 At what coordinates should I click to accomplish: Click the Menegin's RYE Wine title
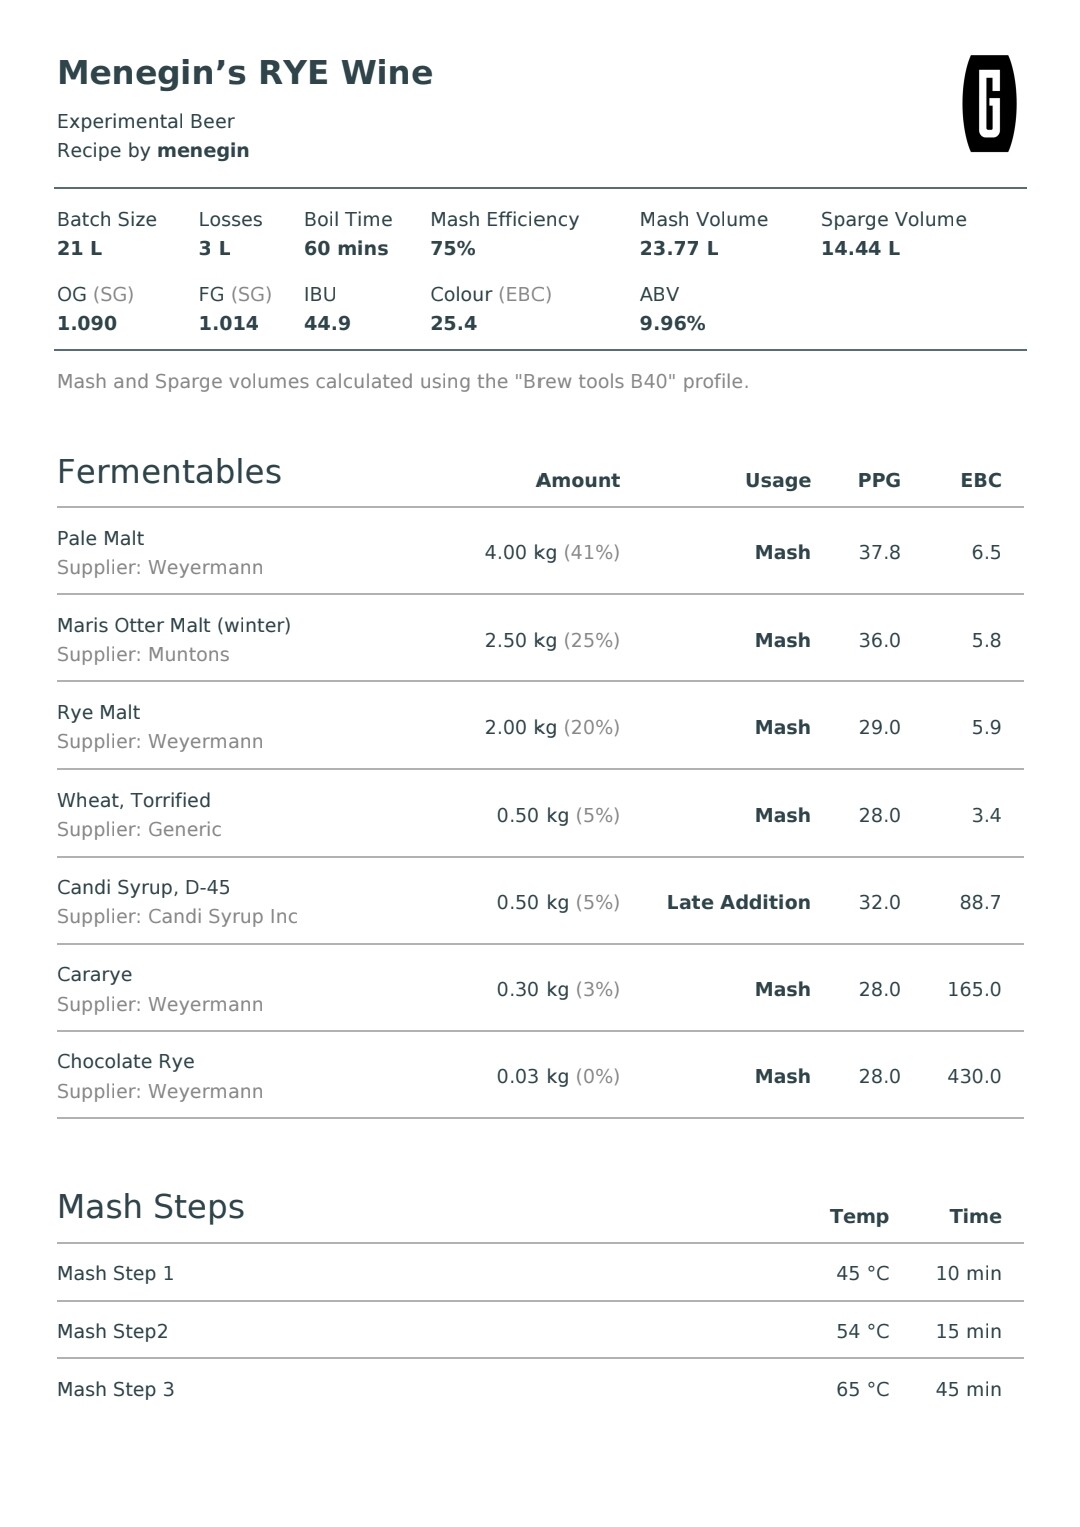point(245,73)
